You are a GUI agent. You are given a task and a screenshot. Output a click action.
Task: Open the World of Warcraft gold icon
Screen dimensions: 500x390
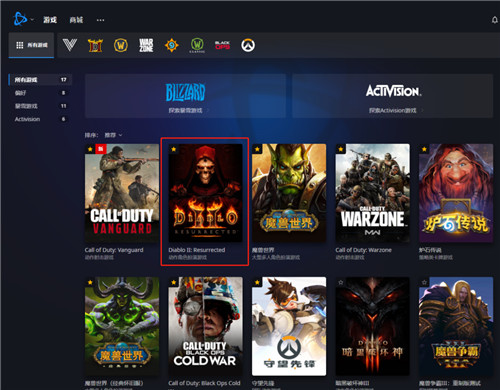[121, 45]
